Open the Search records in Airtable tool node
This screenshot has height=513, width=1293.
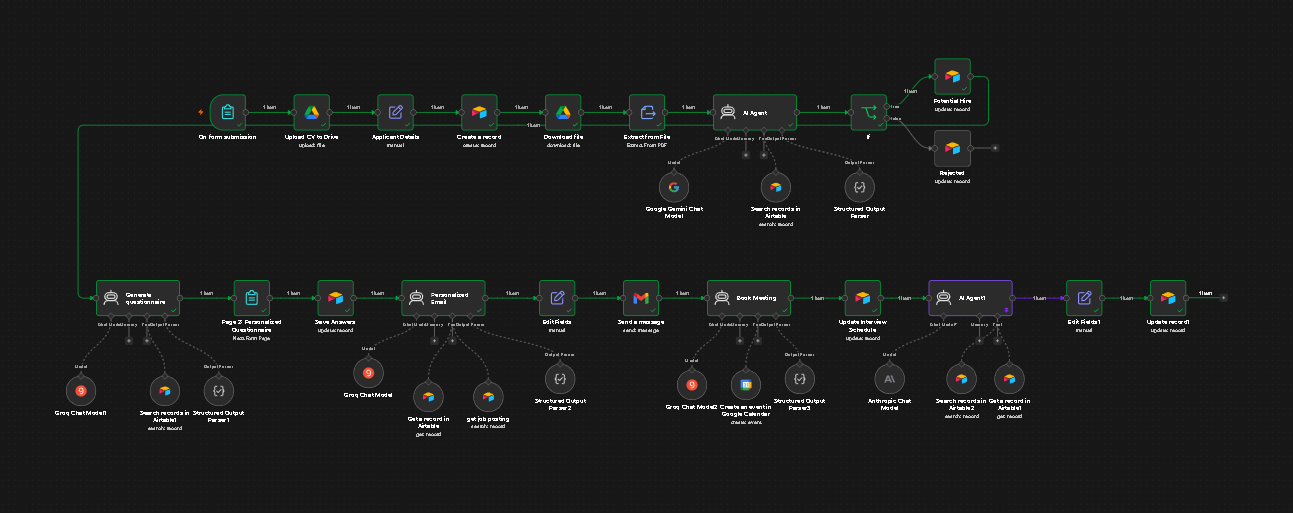point(775,187)
